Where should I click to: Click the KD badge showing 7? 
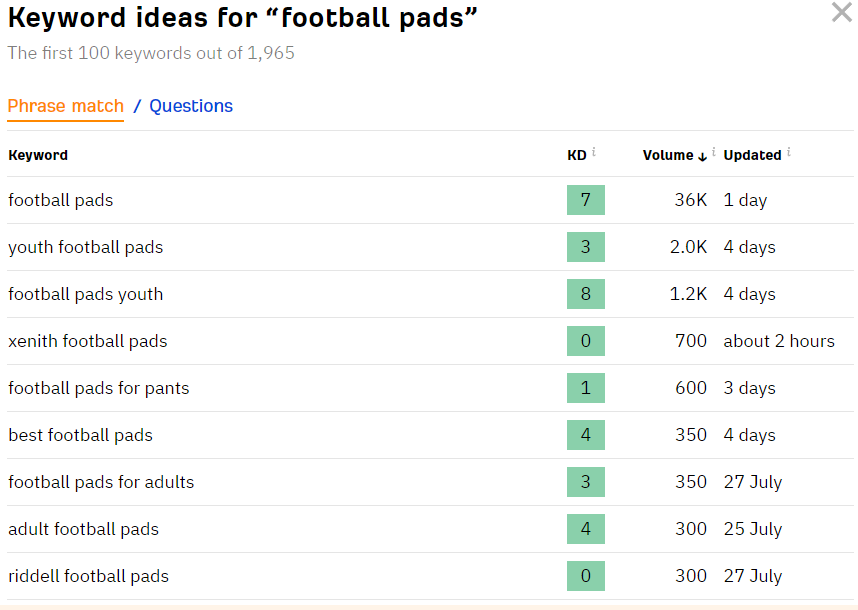pyautogui.click(x=585, y=200)
